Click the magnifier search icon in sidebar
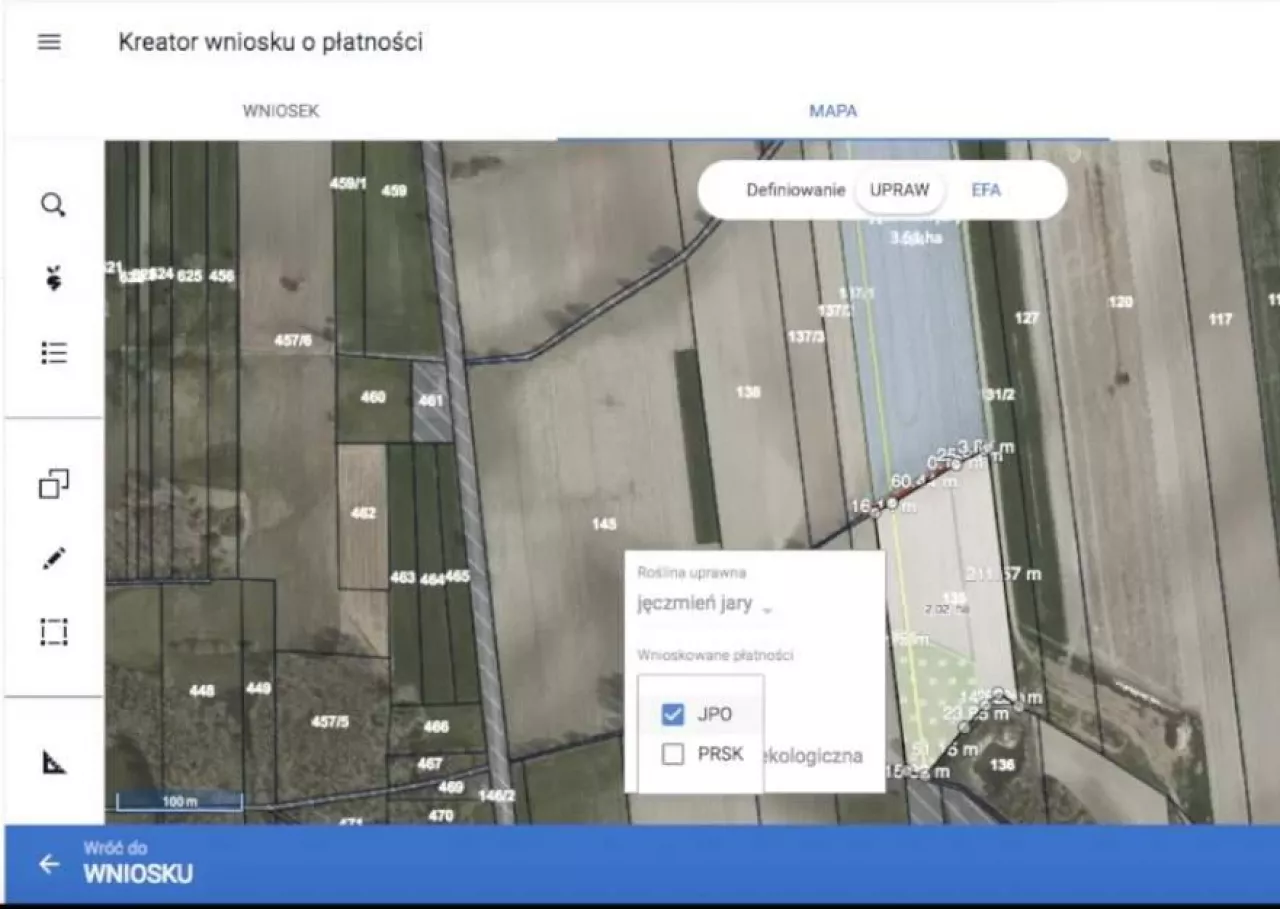Image resolution: width=1280 pixels, height=909 pixels. [53, 206]
